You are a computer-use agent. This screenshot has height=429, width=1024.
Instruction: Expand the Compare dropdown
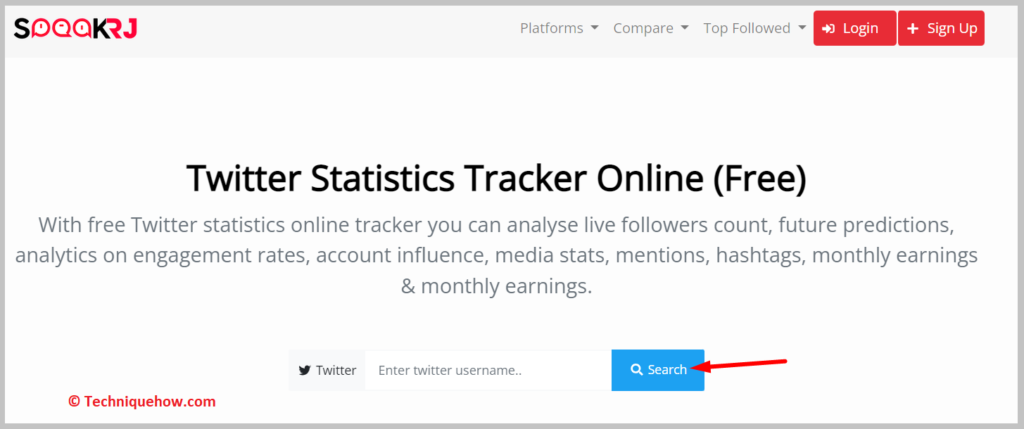tap(650, 28)
